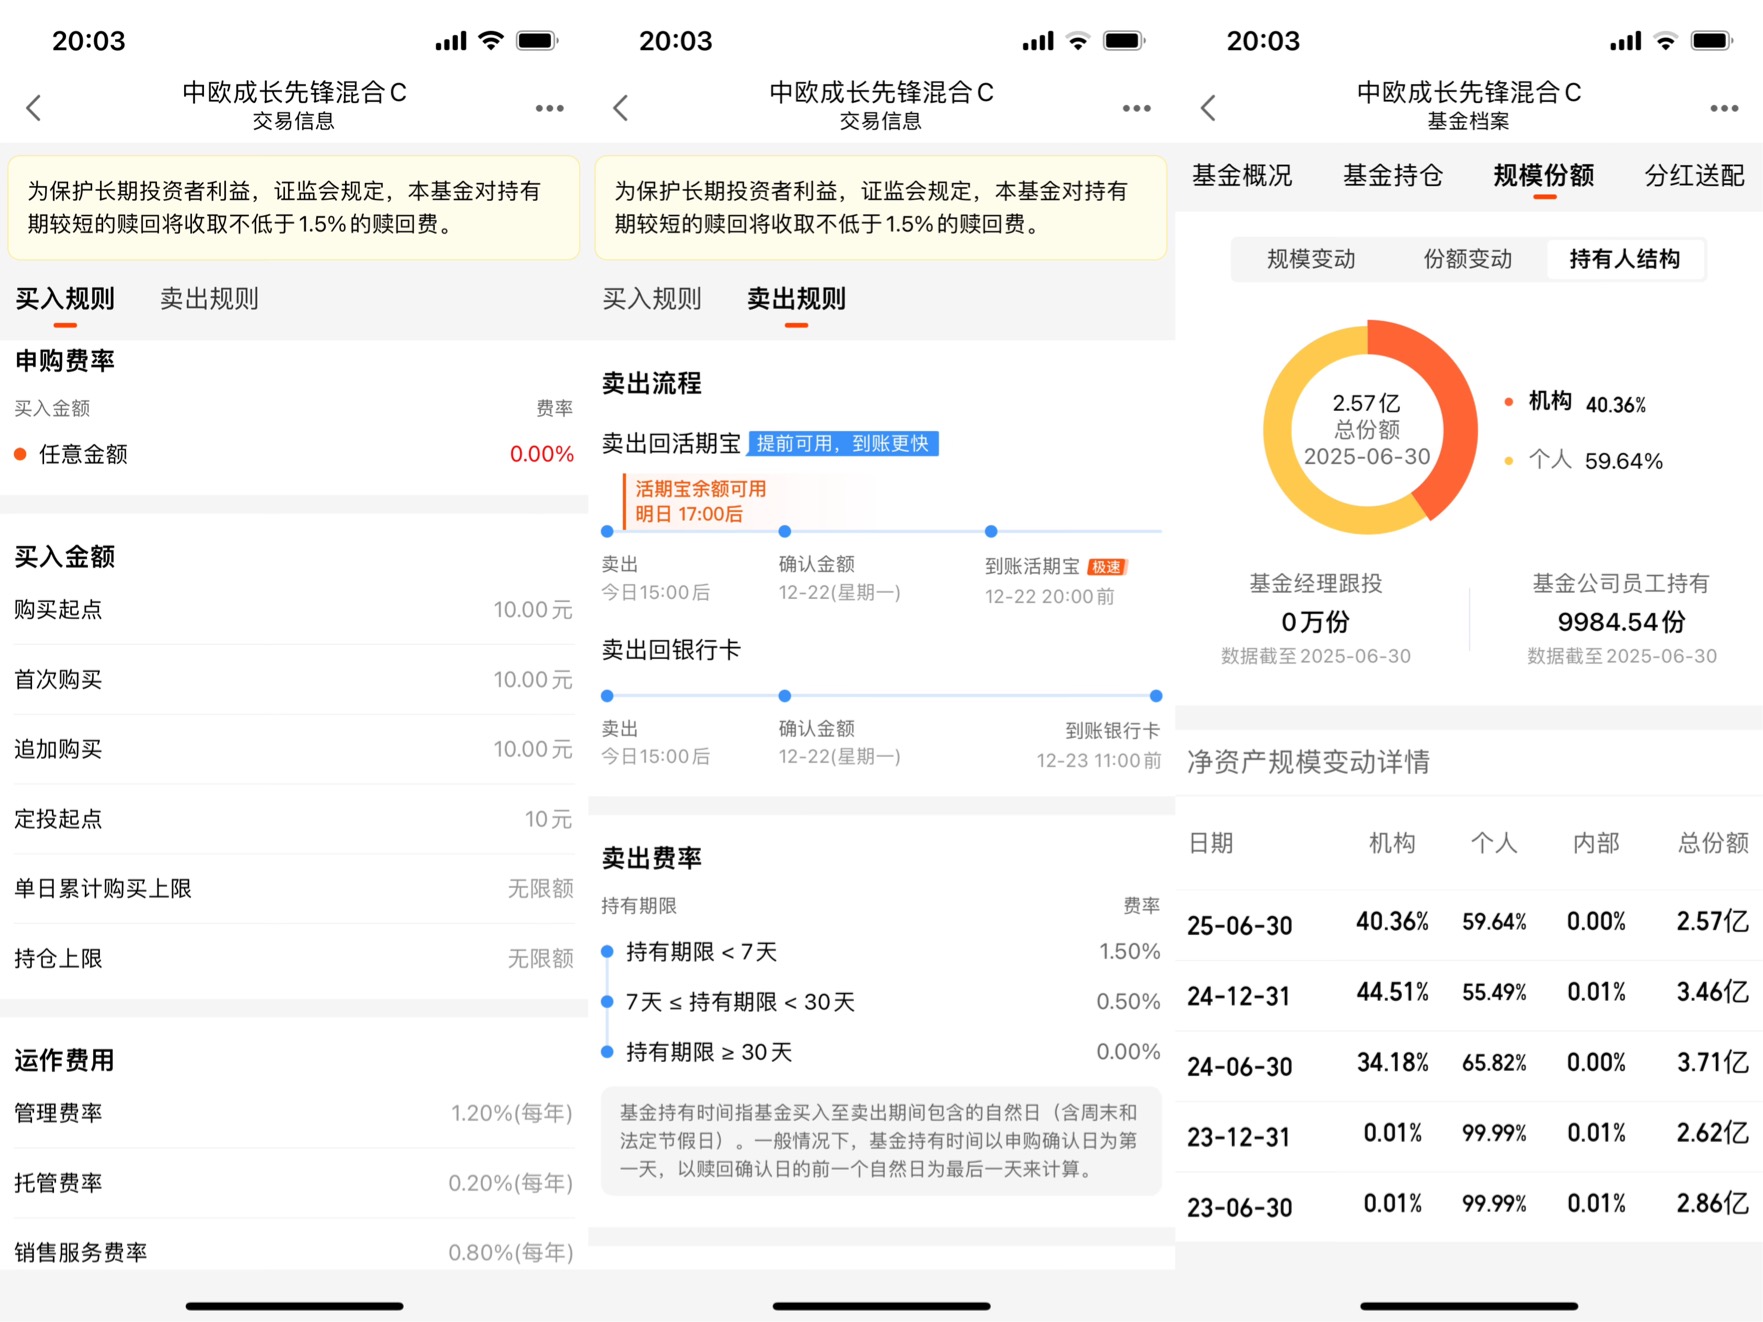1763x1322 pixels.
Task: Tap the 持有期限 ≥ 30天 fee row
Action: [881, 1052]
